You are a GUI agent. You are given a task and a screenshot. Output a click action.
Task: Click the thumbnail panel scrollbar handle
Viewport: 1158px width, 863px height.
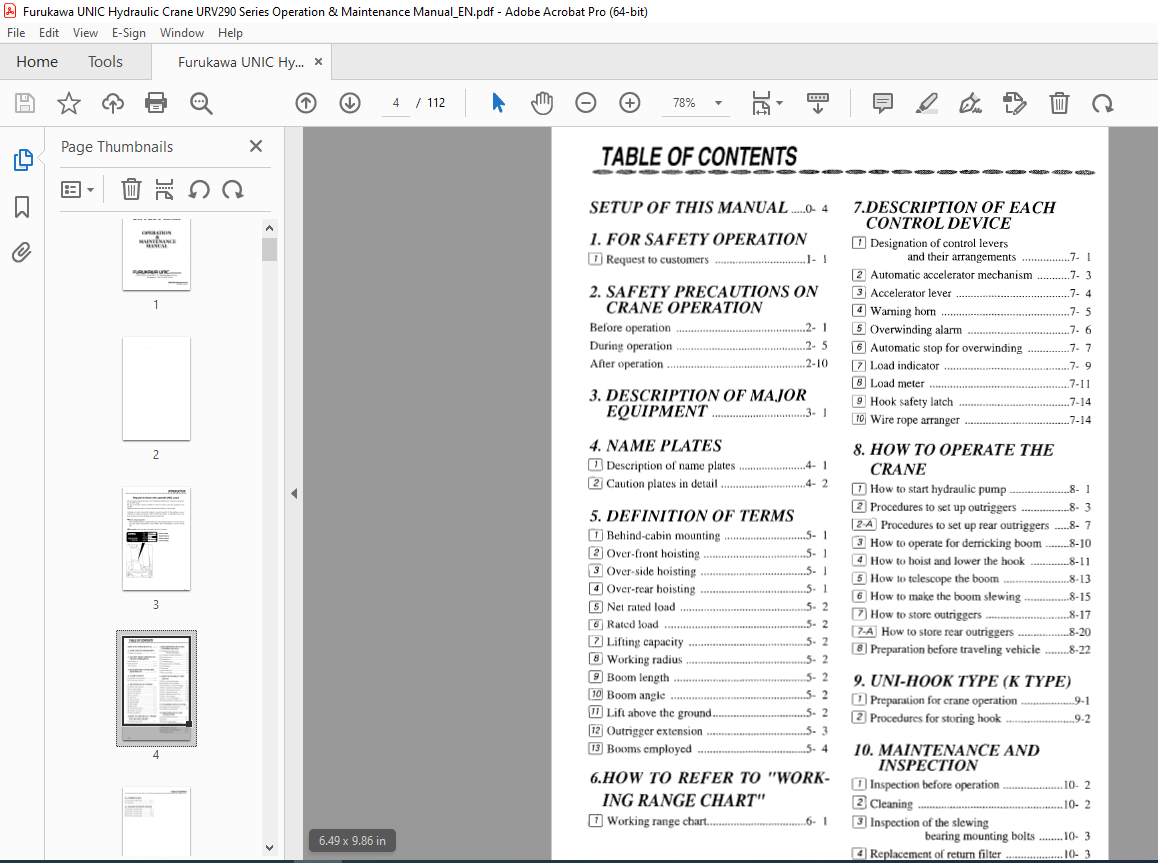[269, 250]
